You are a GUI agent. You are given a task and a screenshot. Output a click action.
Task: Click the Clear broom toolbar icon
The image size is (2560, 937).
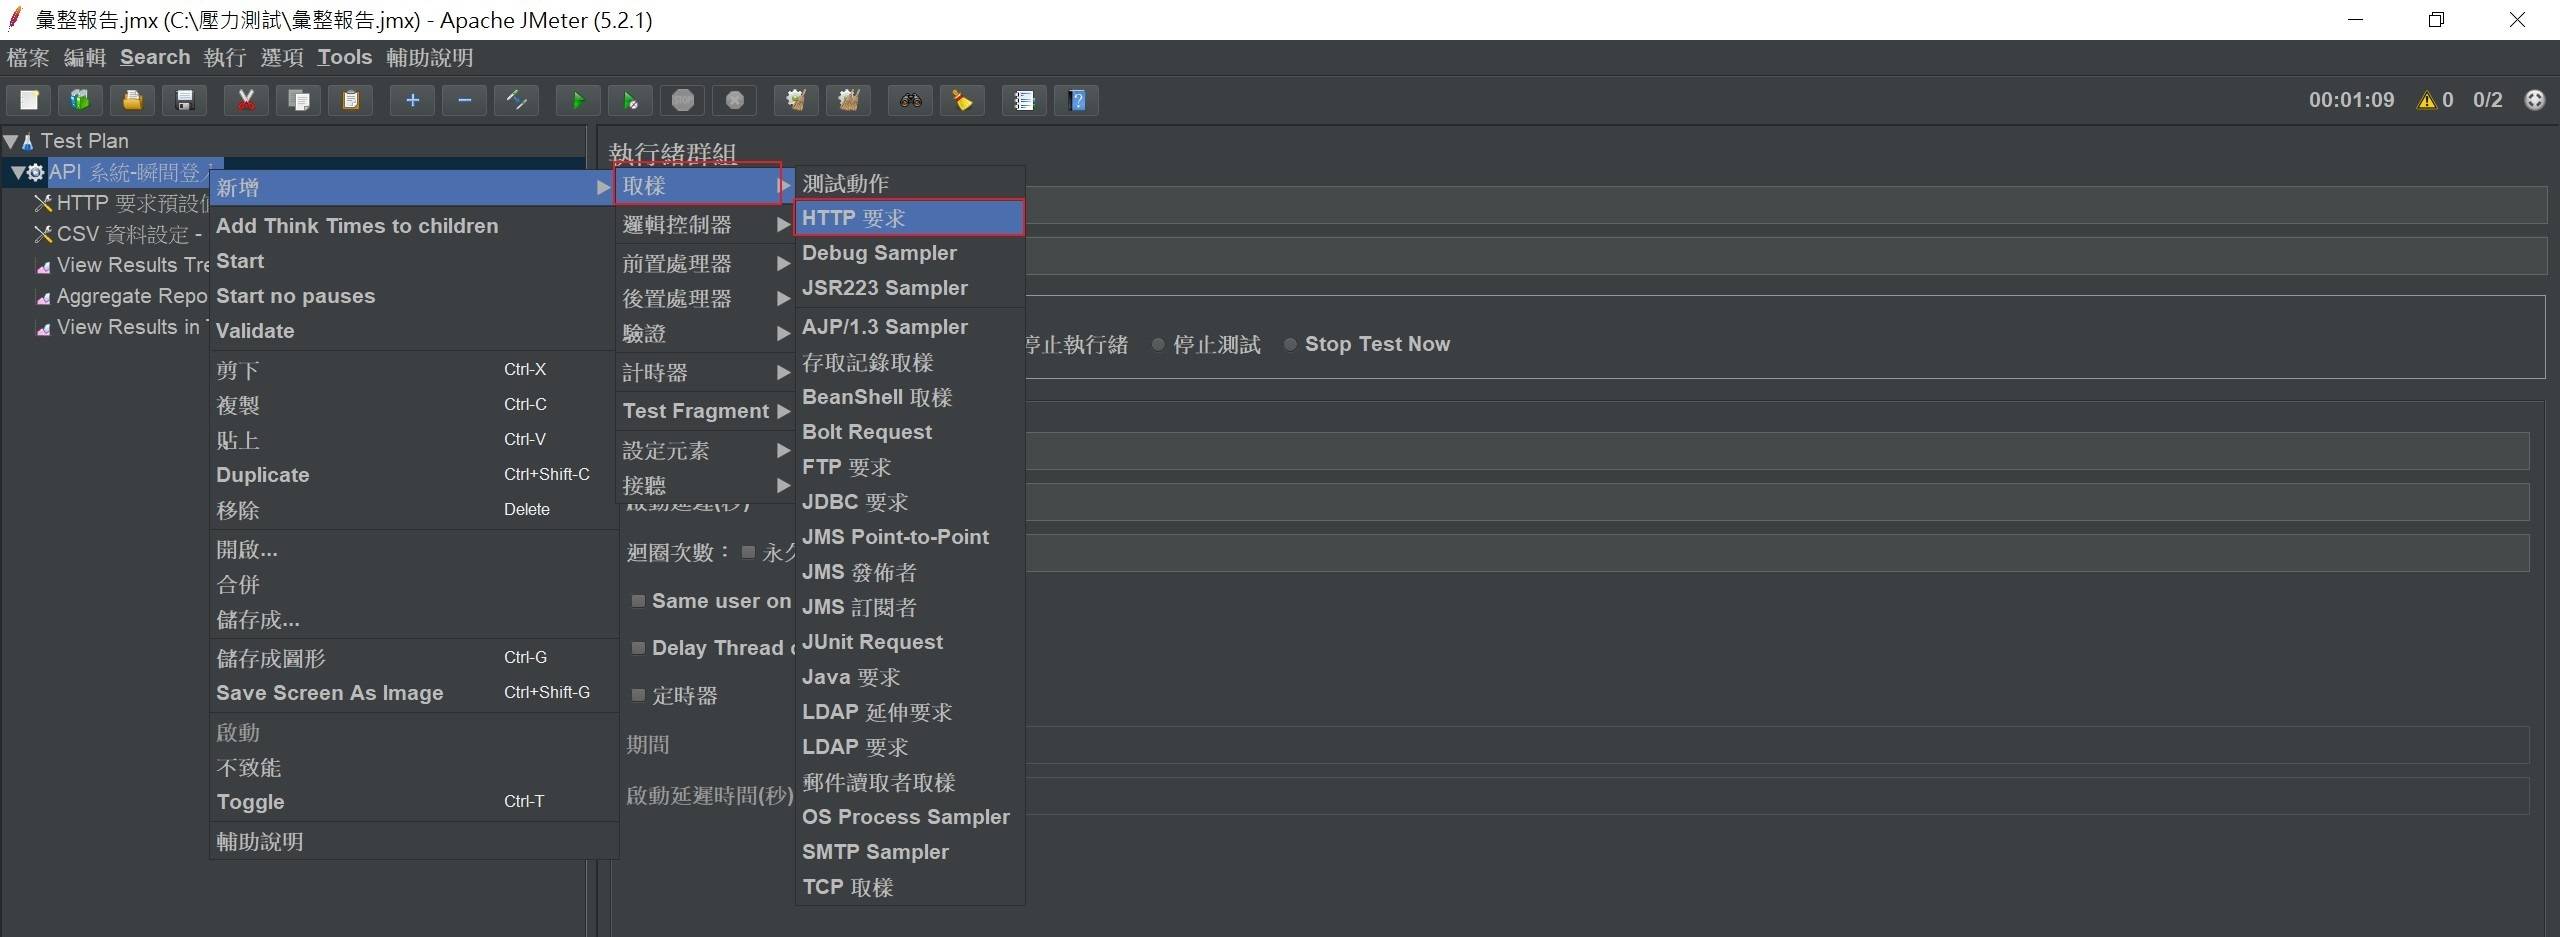(x=796, y=100)
